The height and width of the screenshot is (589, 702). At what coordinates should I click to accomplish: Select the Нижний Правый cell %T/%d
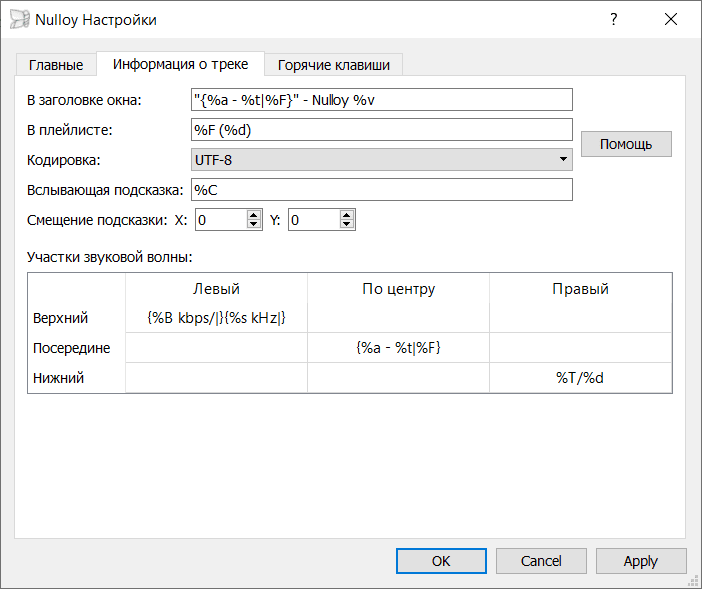coord(580,378)
